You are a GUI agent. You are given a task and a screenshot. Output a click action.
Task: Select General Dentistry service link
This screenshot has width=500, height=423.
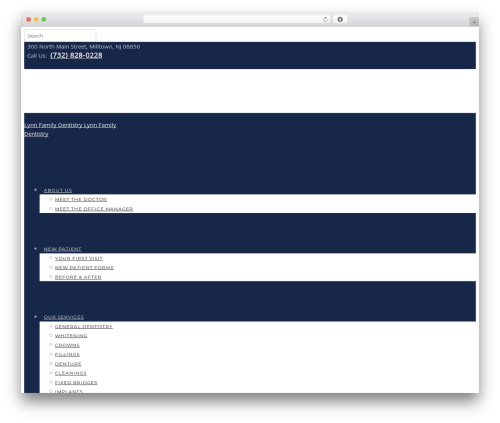point(84,326)
